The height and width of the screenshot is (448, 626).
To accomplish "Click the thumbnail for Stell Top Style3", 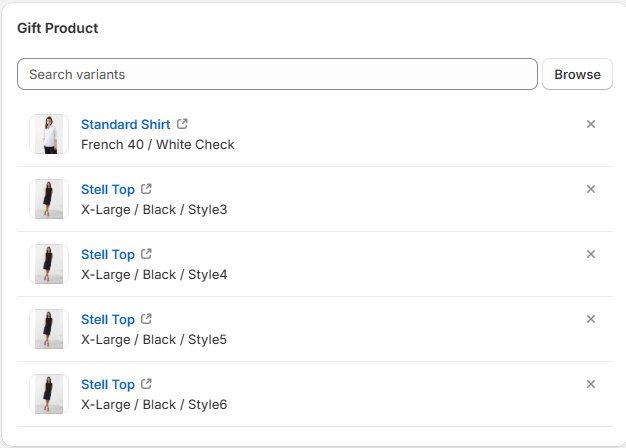I will (x=48, y=199).
